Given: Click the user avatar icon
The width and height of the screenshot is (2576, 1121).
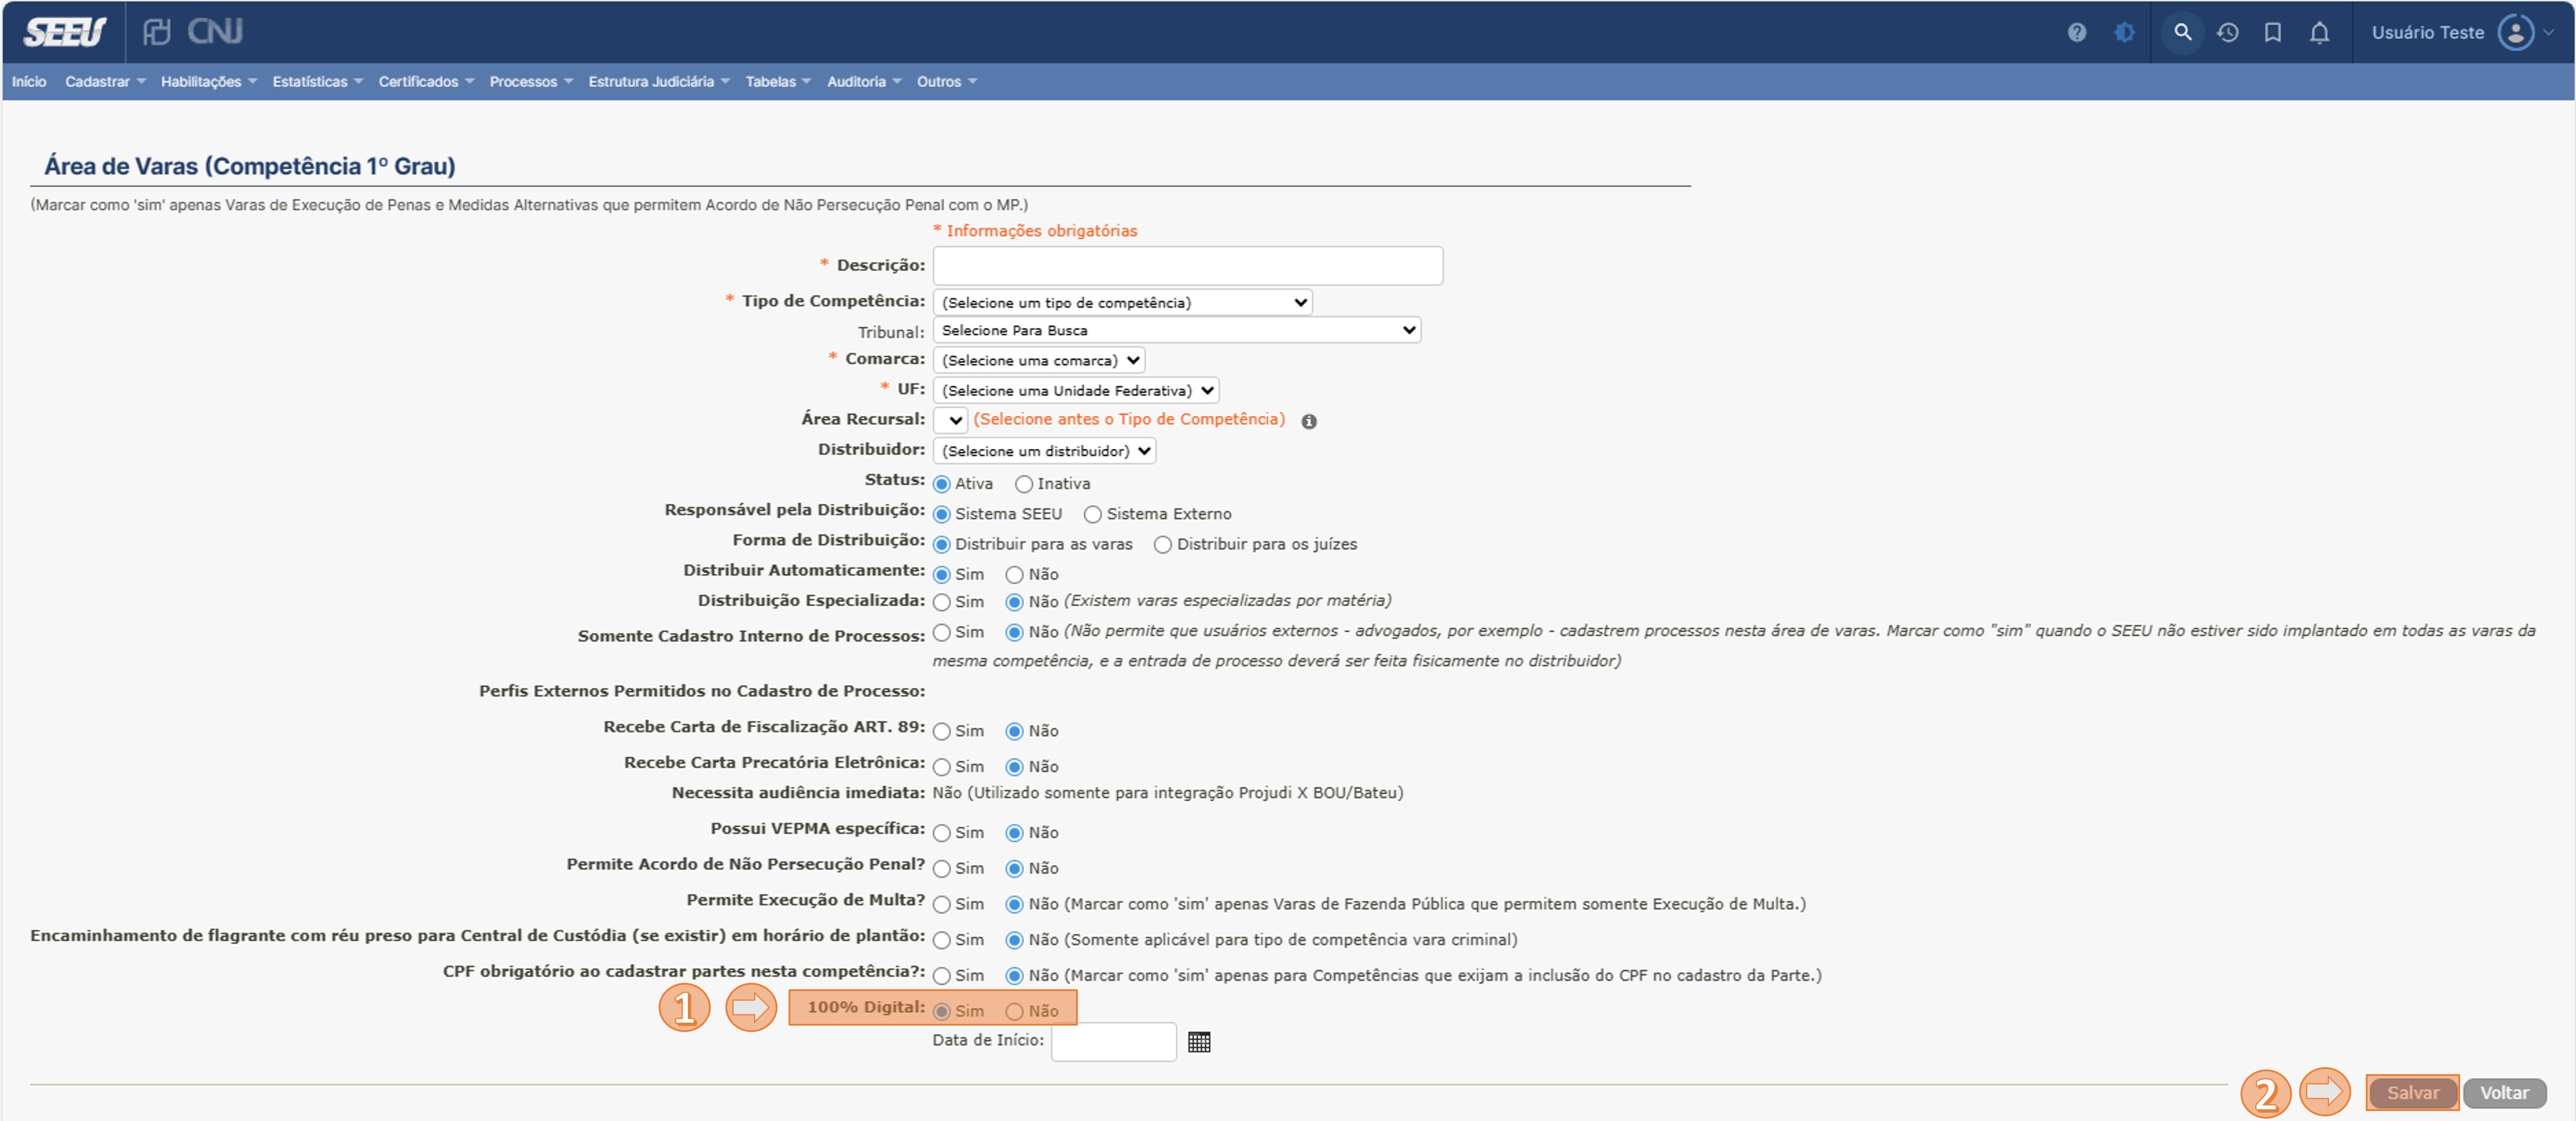Looking at the screenshot, I should pyautogui.click(x=2516, y=32).
